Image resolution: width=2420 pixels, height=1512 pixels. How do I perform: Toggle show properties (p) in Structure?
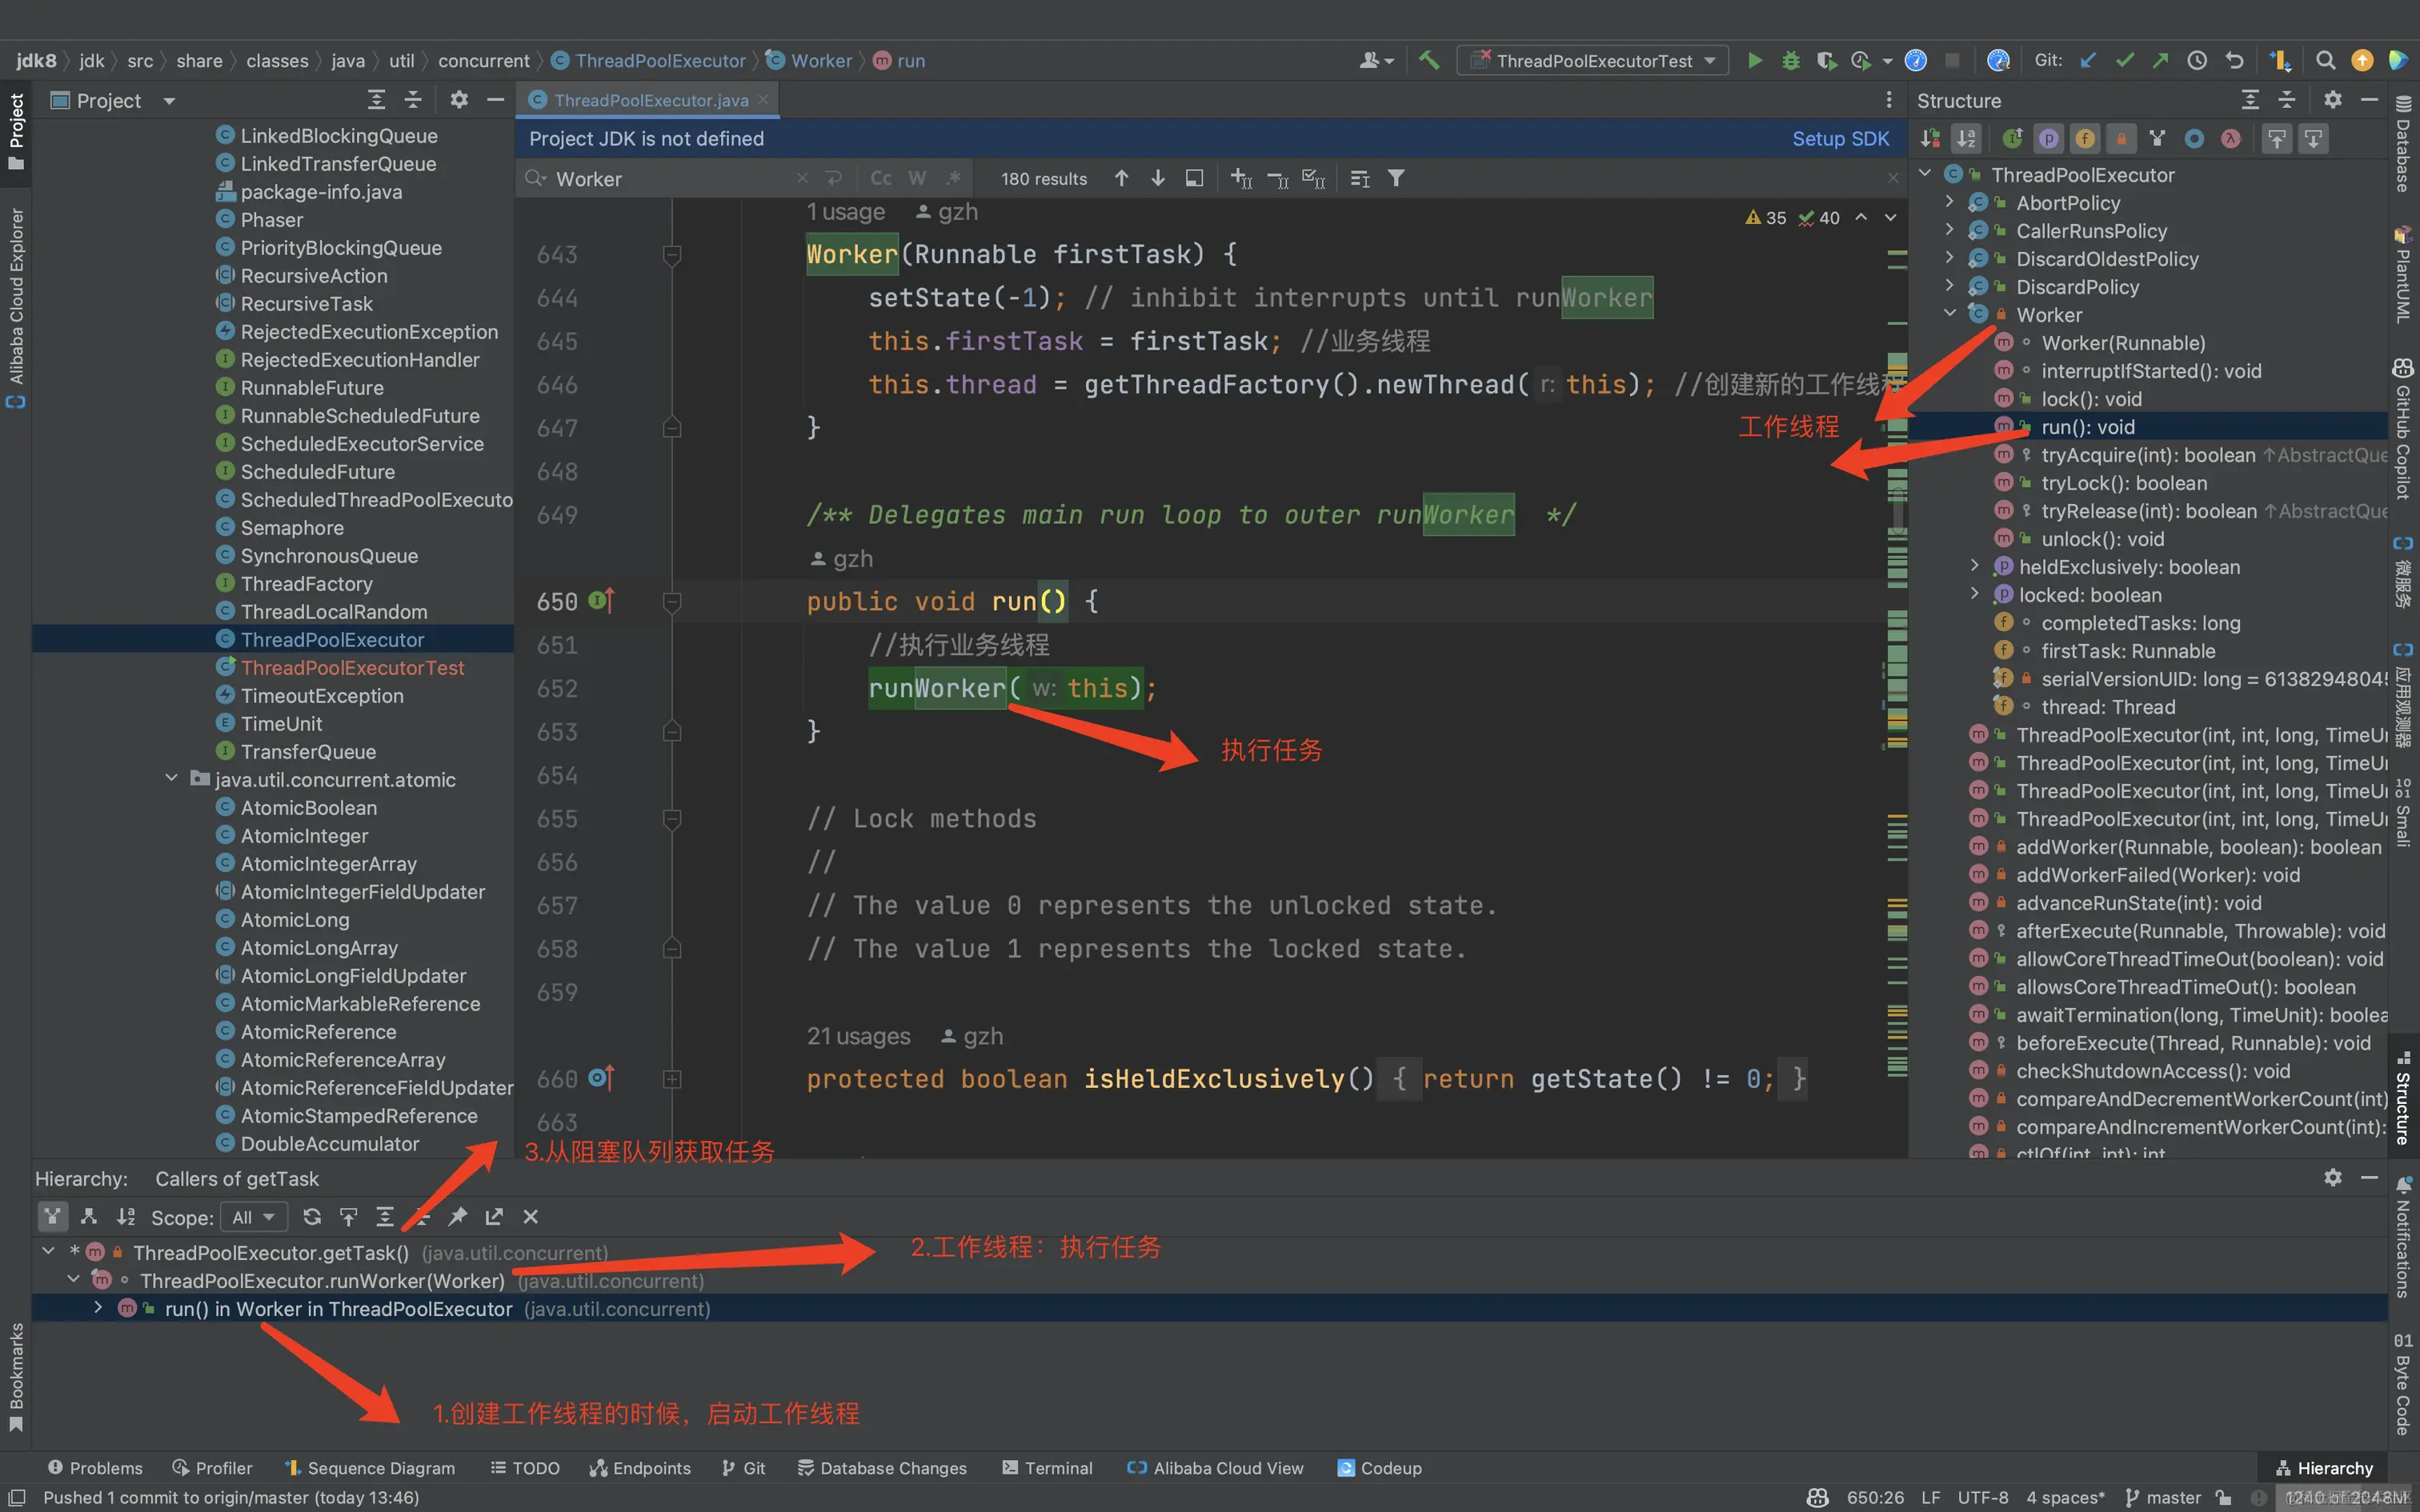click(2049, 139)
